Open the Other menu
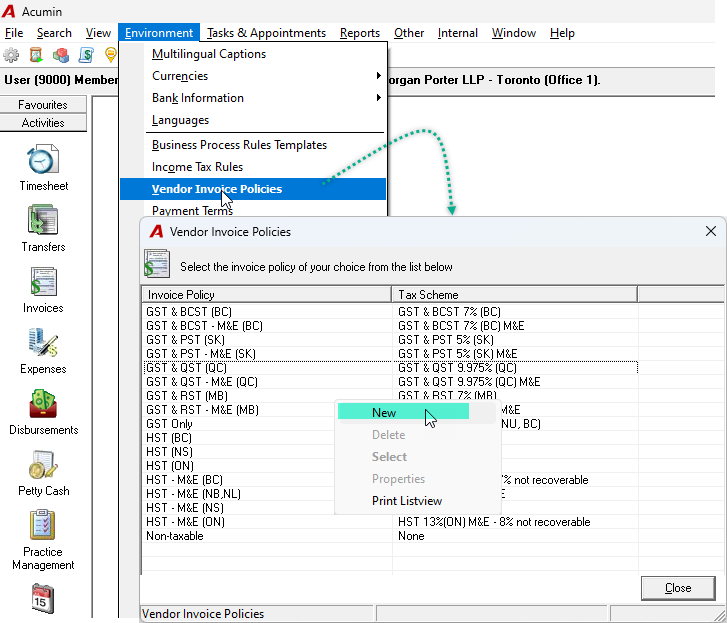 (409, 33)
